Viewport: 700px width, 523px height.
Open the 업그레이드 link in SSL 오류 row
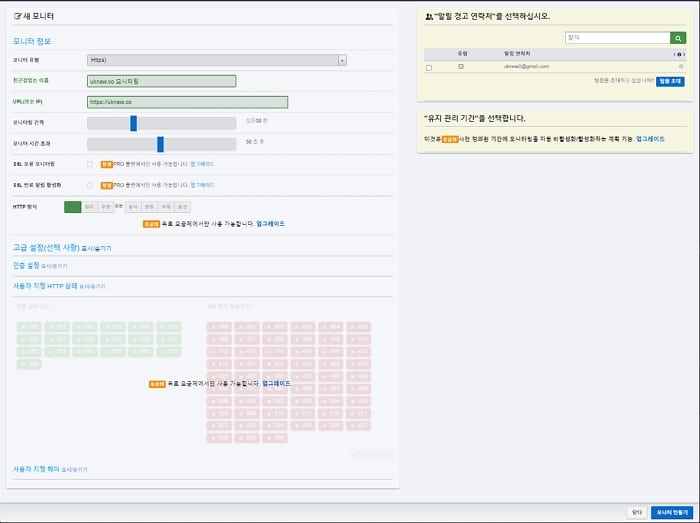202,164
